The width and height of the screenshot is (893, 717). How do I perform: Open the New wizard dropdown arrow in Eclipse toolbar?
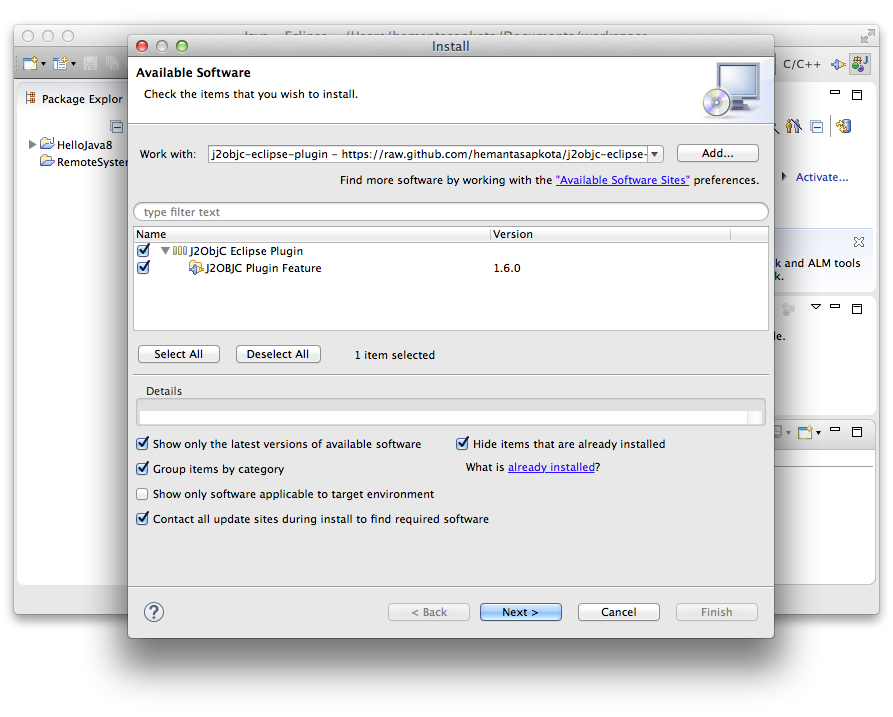[x=43, y=64]
